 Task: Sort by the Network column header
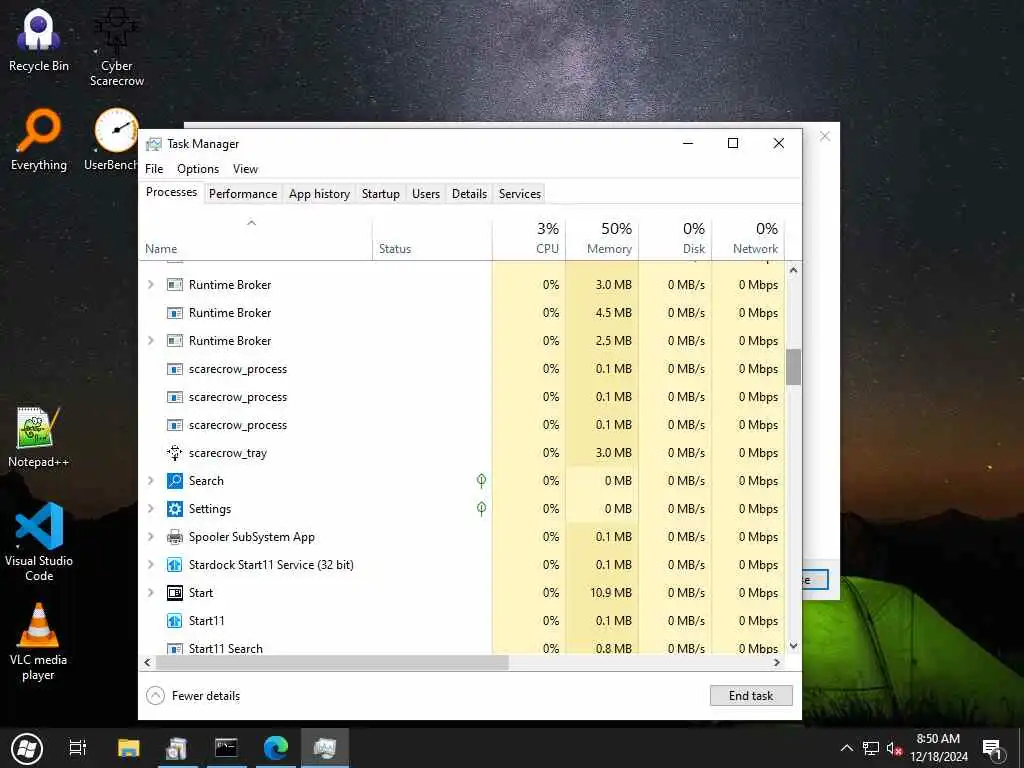click(748, 238)
